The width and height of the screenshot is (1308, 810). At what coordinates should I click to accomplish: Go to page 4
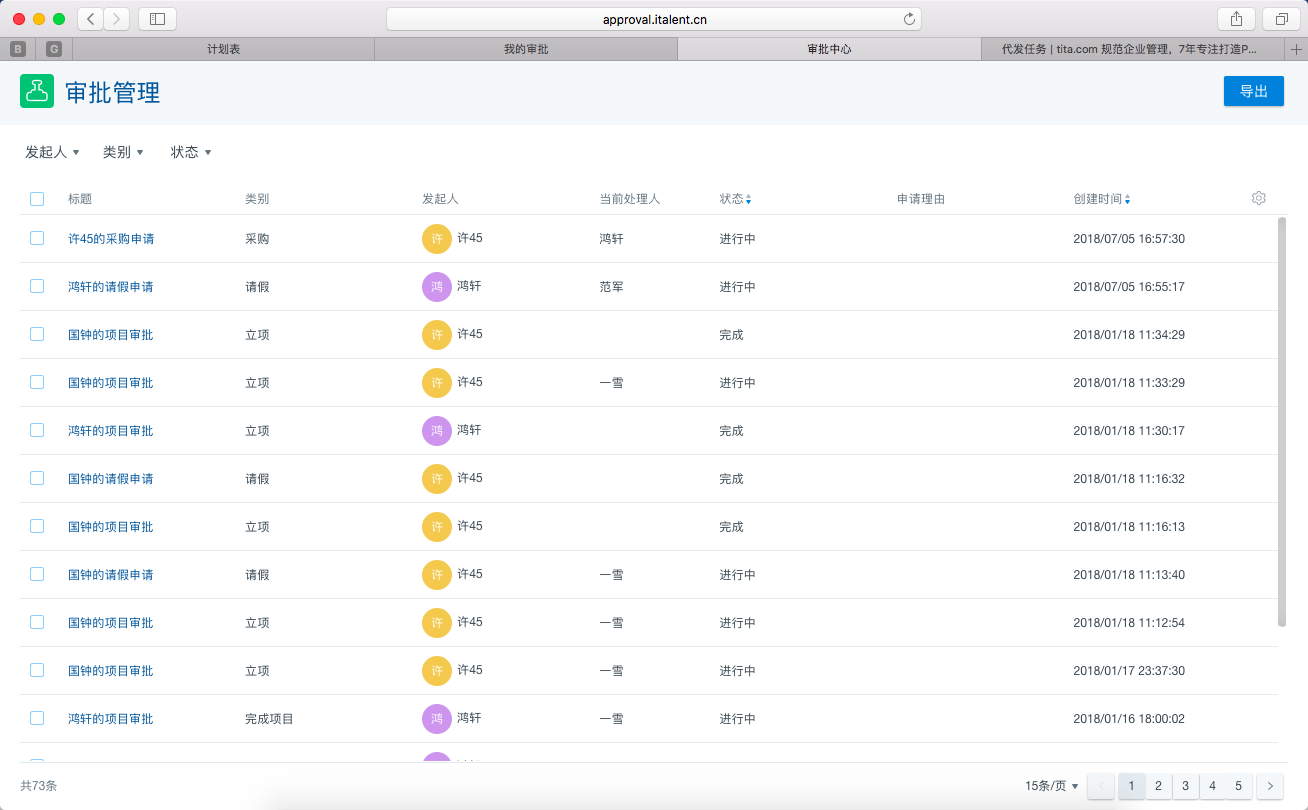click(1212, 786)
